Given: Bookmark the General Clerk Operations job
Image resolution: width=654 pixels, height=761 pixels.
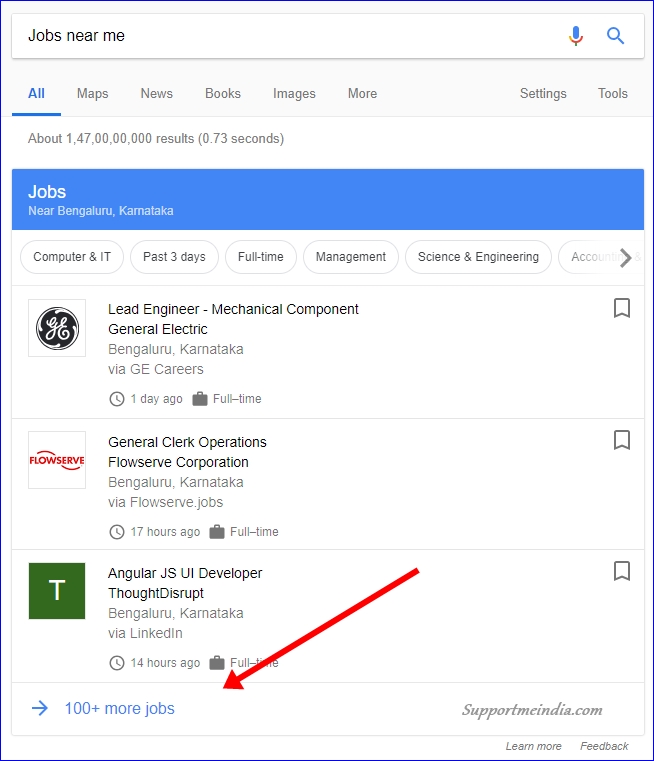Looking at the screenshot, I should (622, 440).
